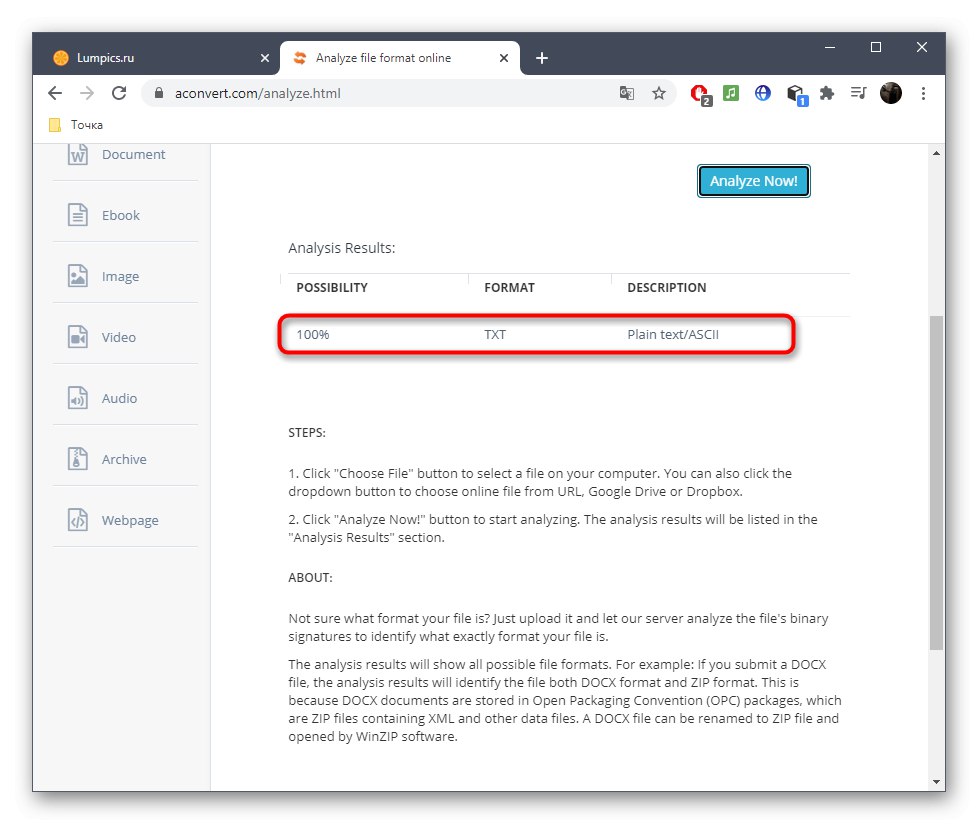Click the padlock site info icon

(x=158, y=93)
